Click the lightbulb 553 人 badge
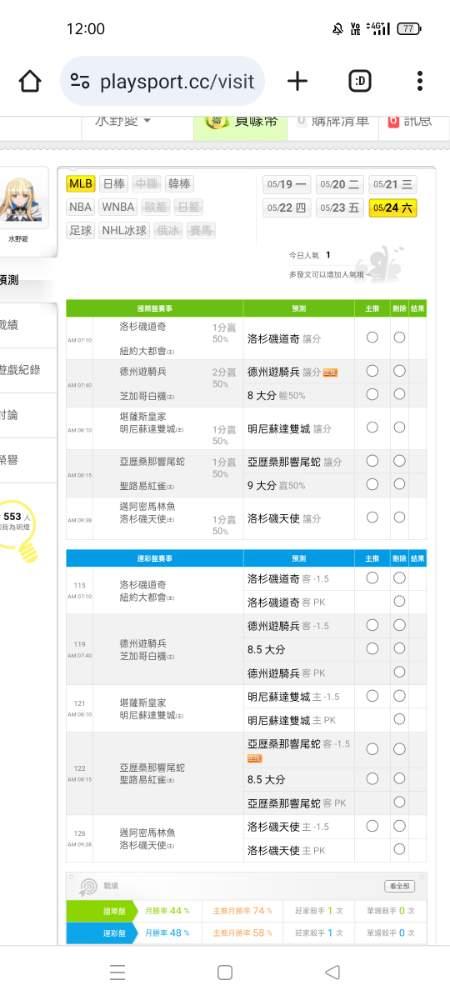 tap(18, 529)
